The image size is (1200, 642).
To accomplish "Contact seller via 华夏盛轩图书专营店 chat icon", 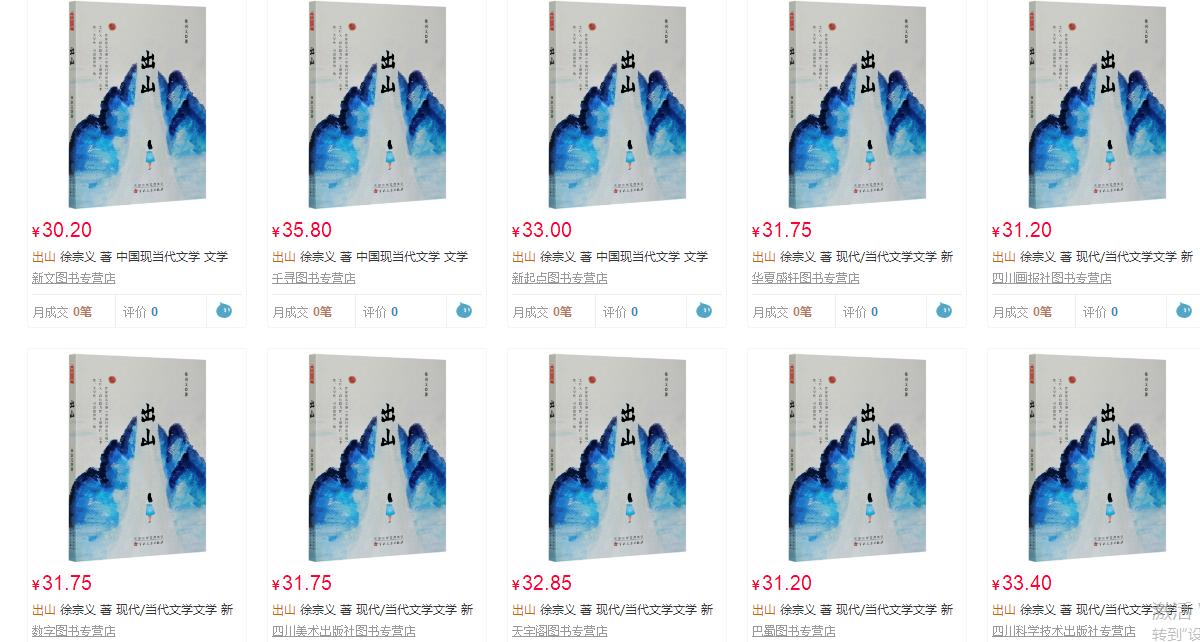I will click(x=944, y=311).
